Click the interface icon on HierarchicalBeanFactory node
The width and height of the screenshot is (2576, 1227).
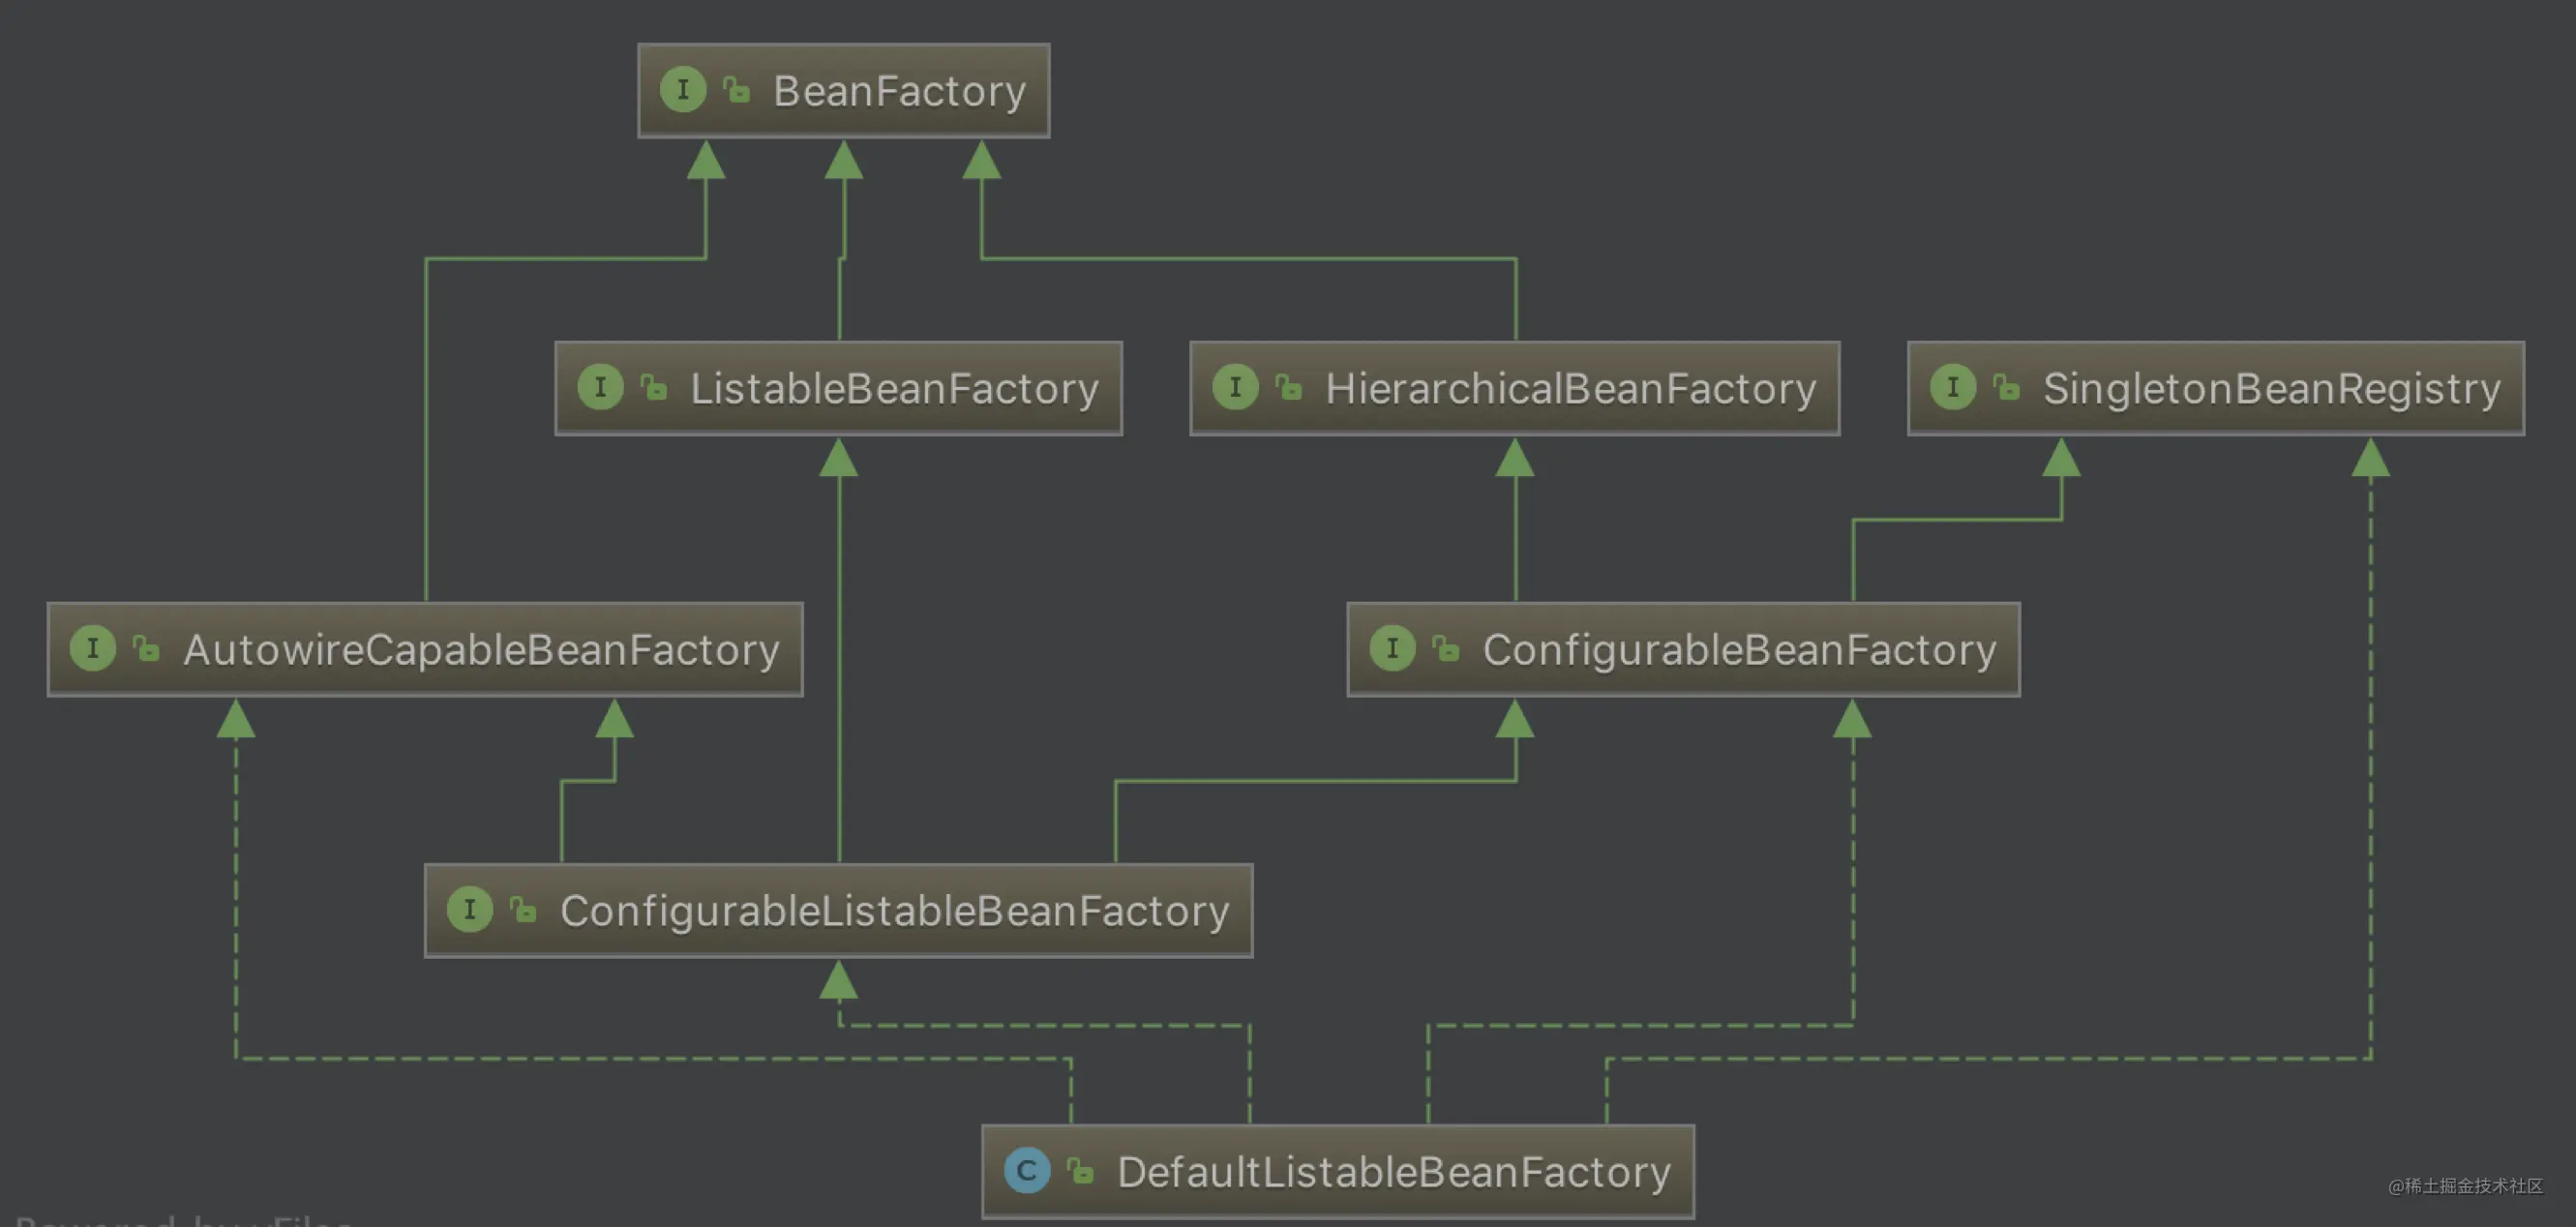pyautogui.click(x=1235, y=387)
